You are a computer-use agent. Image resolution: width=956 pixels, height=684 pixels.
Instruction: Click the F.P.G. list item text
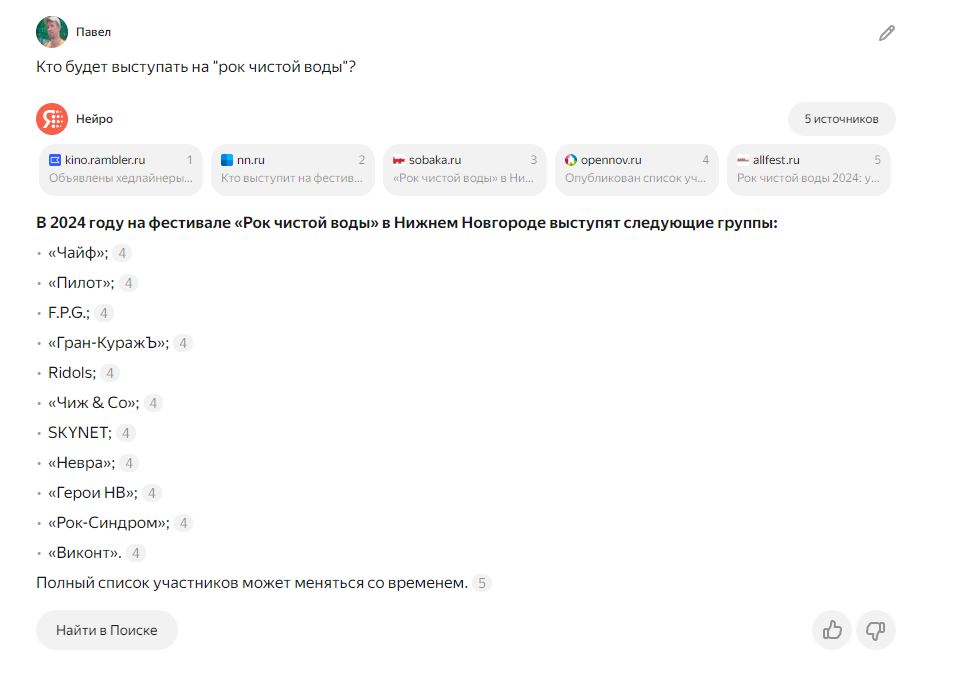coord(69,313)
